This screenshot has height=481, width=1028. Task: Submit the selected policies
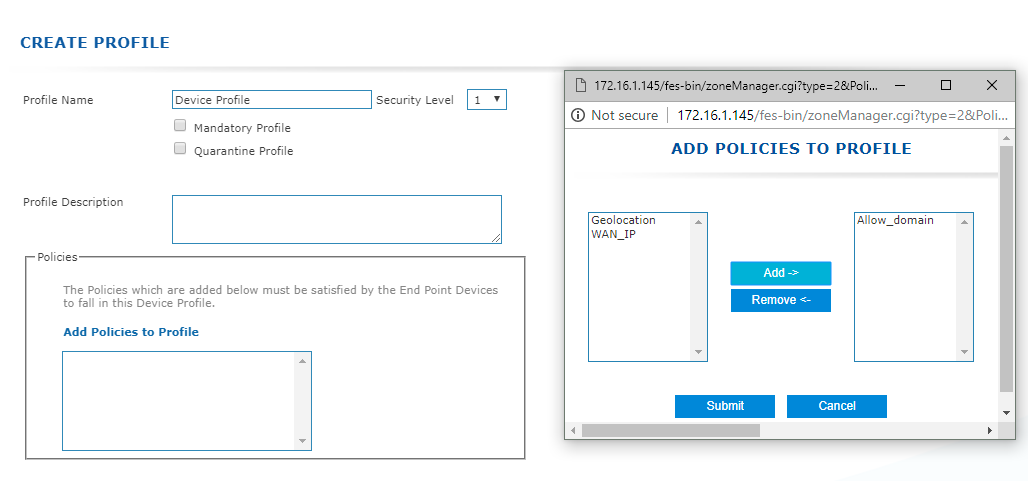pos(725,406)
